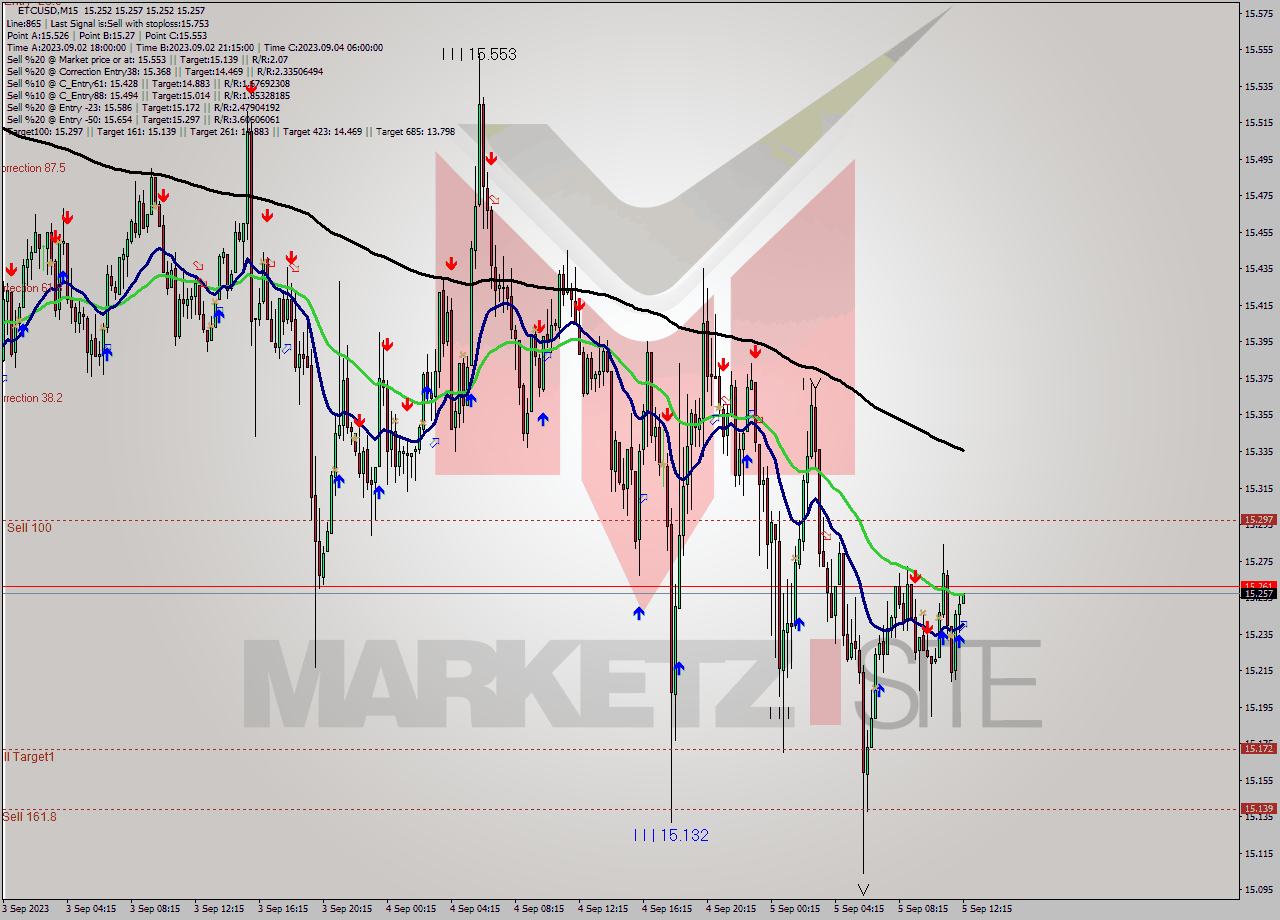This screenshot has width=1280, height=920.
Task: Click 15.095 on the price scale
Action: [x=1258, y=889]
